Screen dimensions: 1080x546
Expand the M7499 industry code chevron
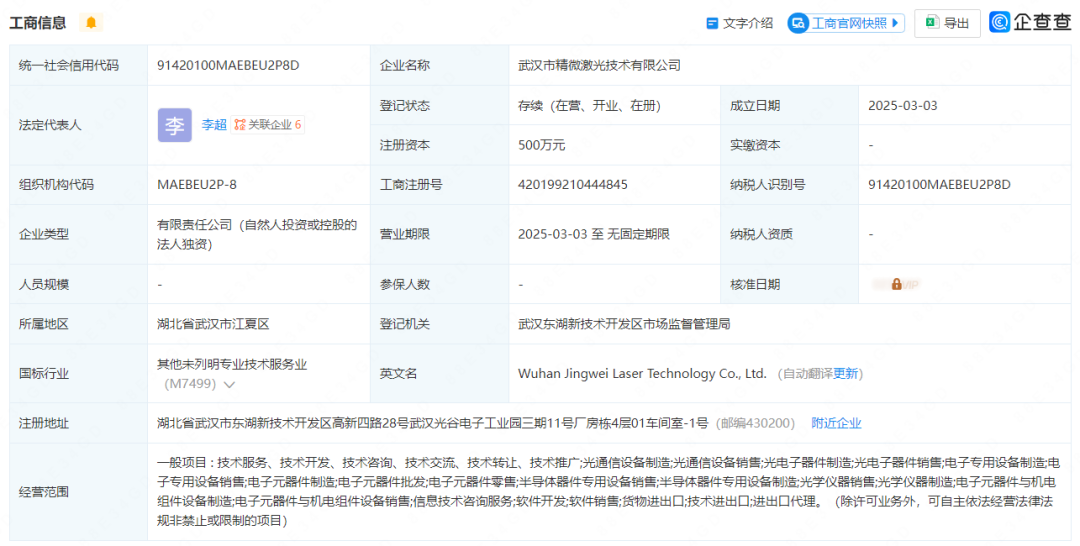(230, 384)
